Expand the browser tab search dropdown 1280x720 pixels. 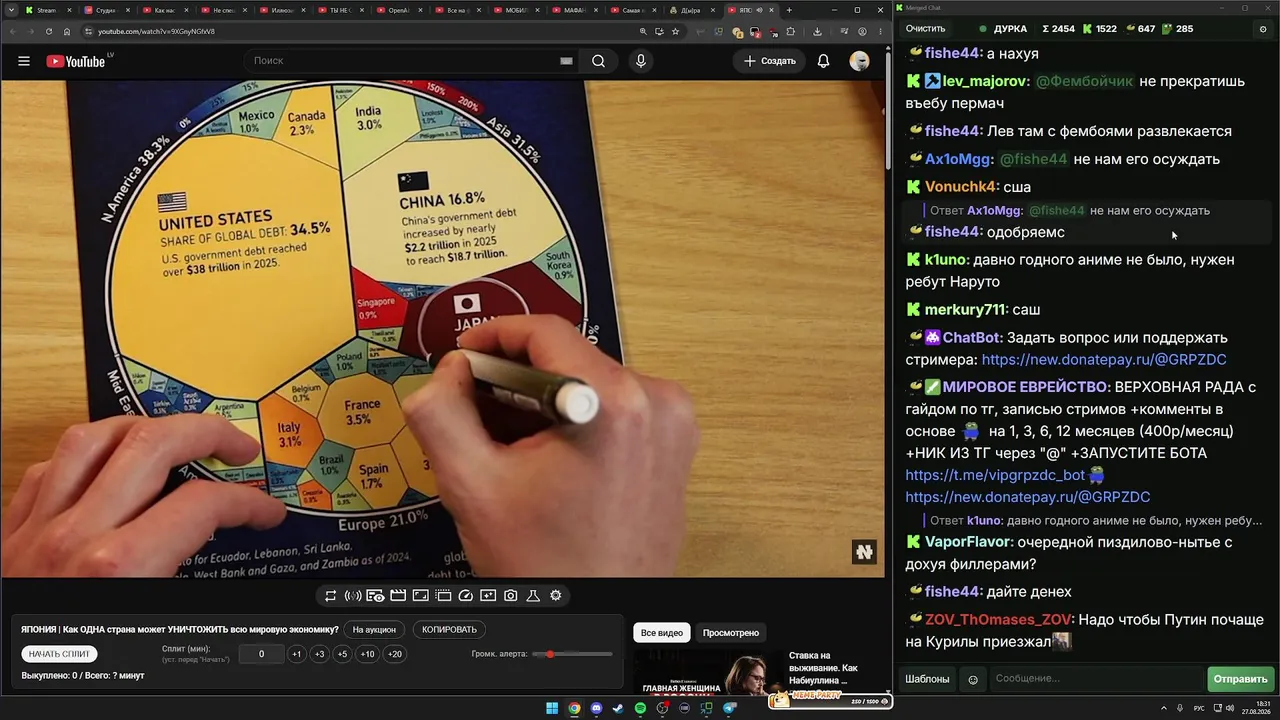[10, 10]
